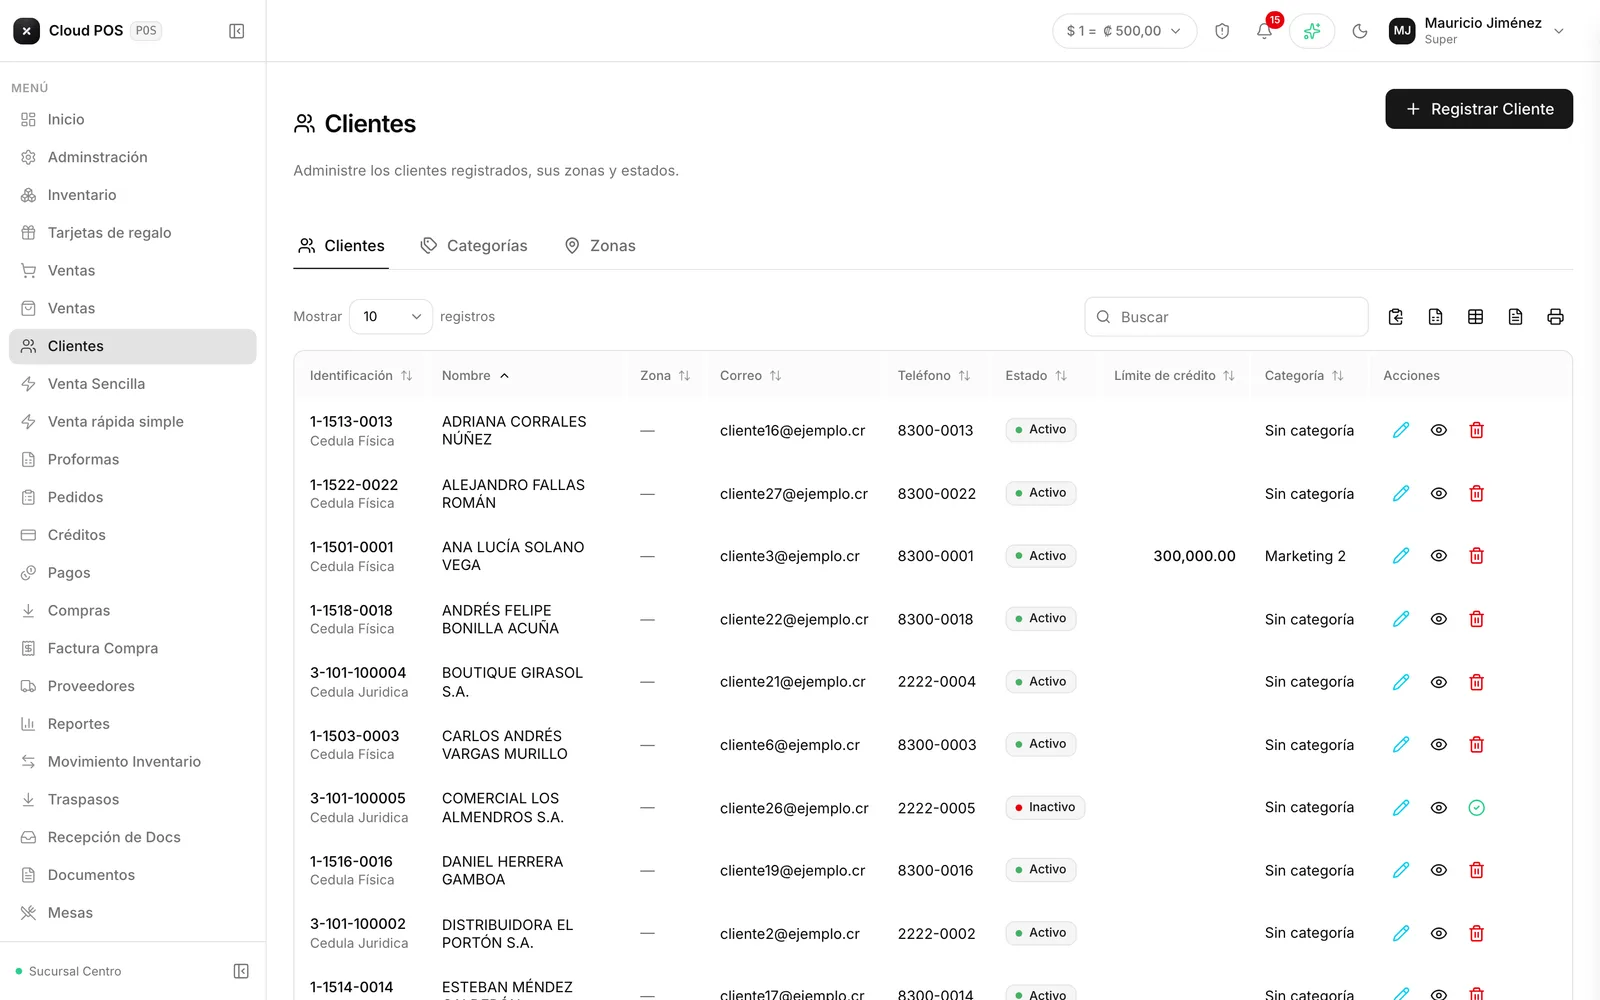Open Inicio in the sidebar menu
Image resolution: width=1600 pixels, height=1000 pixels.
pyautogui.click(x=133, y=120)
